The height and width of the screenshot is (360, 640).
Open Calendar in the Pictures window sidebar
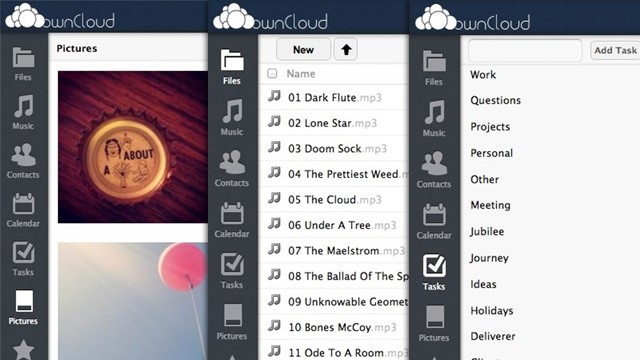(x=23, y=210)
